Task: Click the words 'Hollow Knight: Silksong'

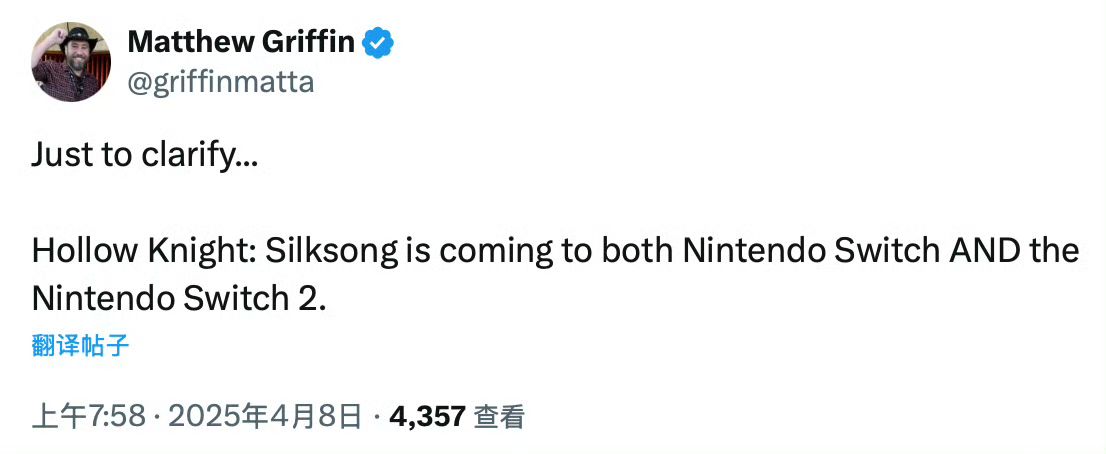Action: pyautogui.click(x=215, y=252)
